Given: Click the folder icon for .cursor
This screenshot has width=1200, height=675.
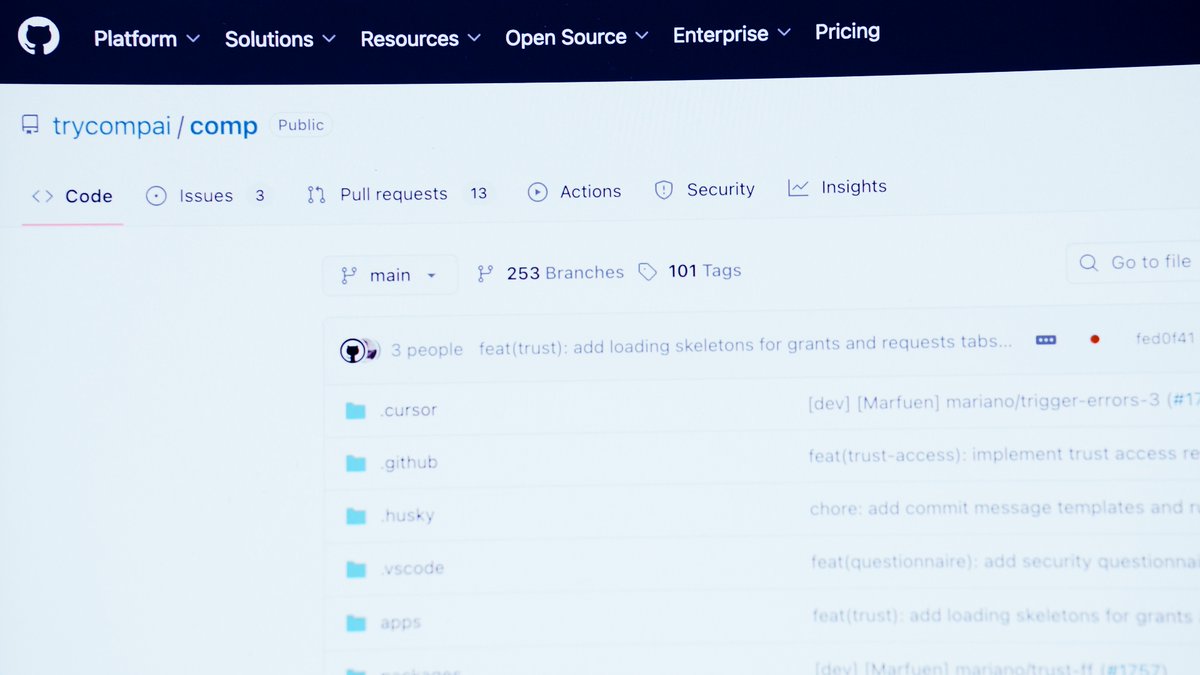Looking at the screenshot, I should point(355,410).
